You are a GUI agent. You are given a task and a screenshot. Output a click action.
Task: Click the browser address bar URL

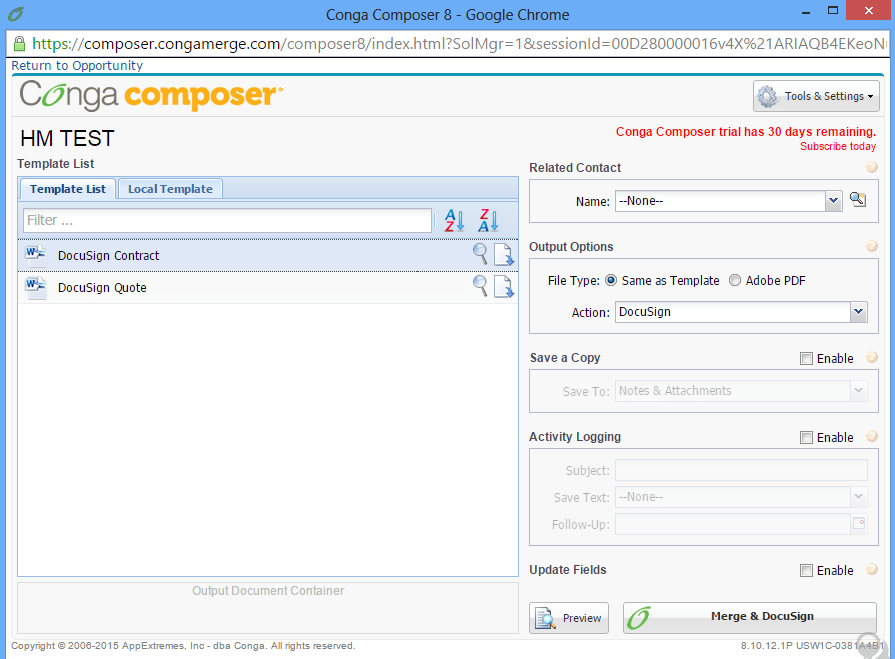[x=459, y=44]
